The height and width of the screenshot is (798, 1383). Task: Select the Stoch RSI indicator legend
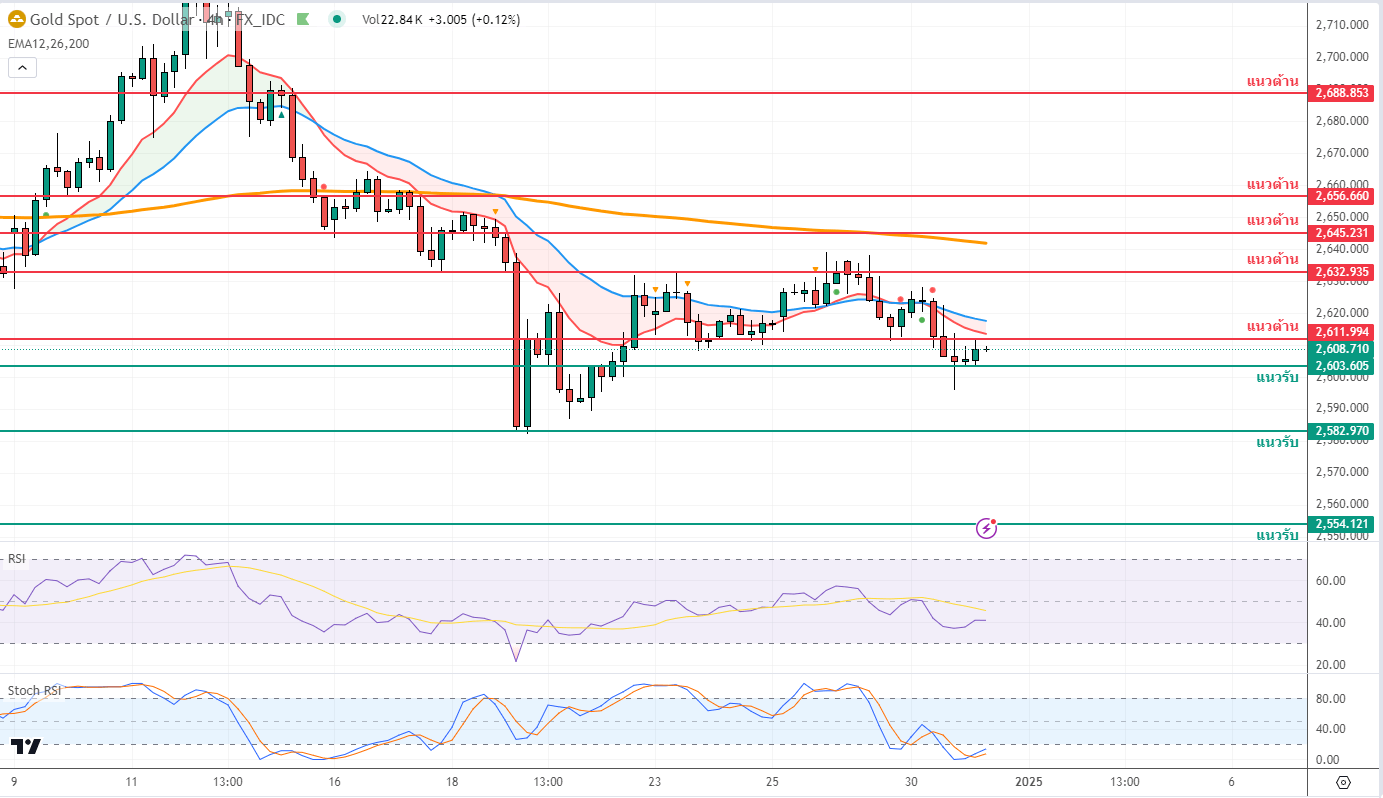coord(34,691)
